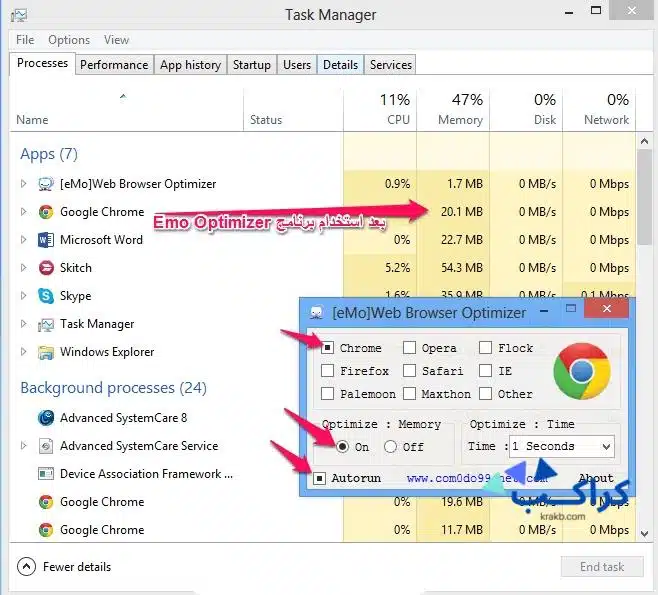Click the eMo Optimizer window title icon
658x595 pixels.
[316, 313]
